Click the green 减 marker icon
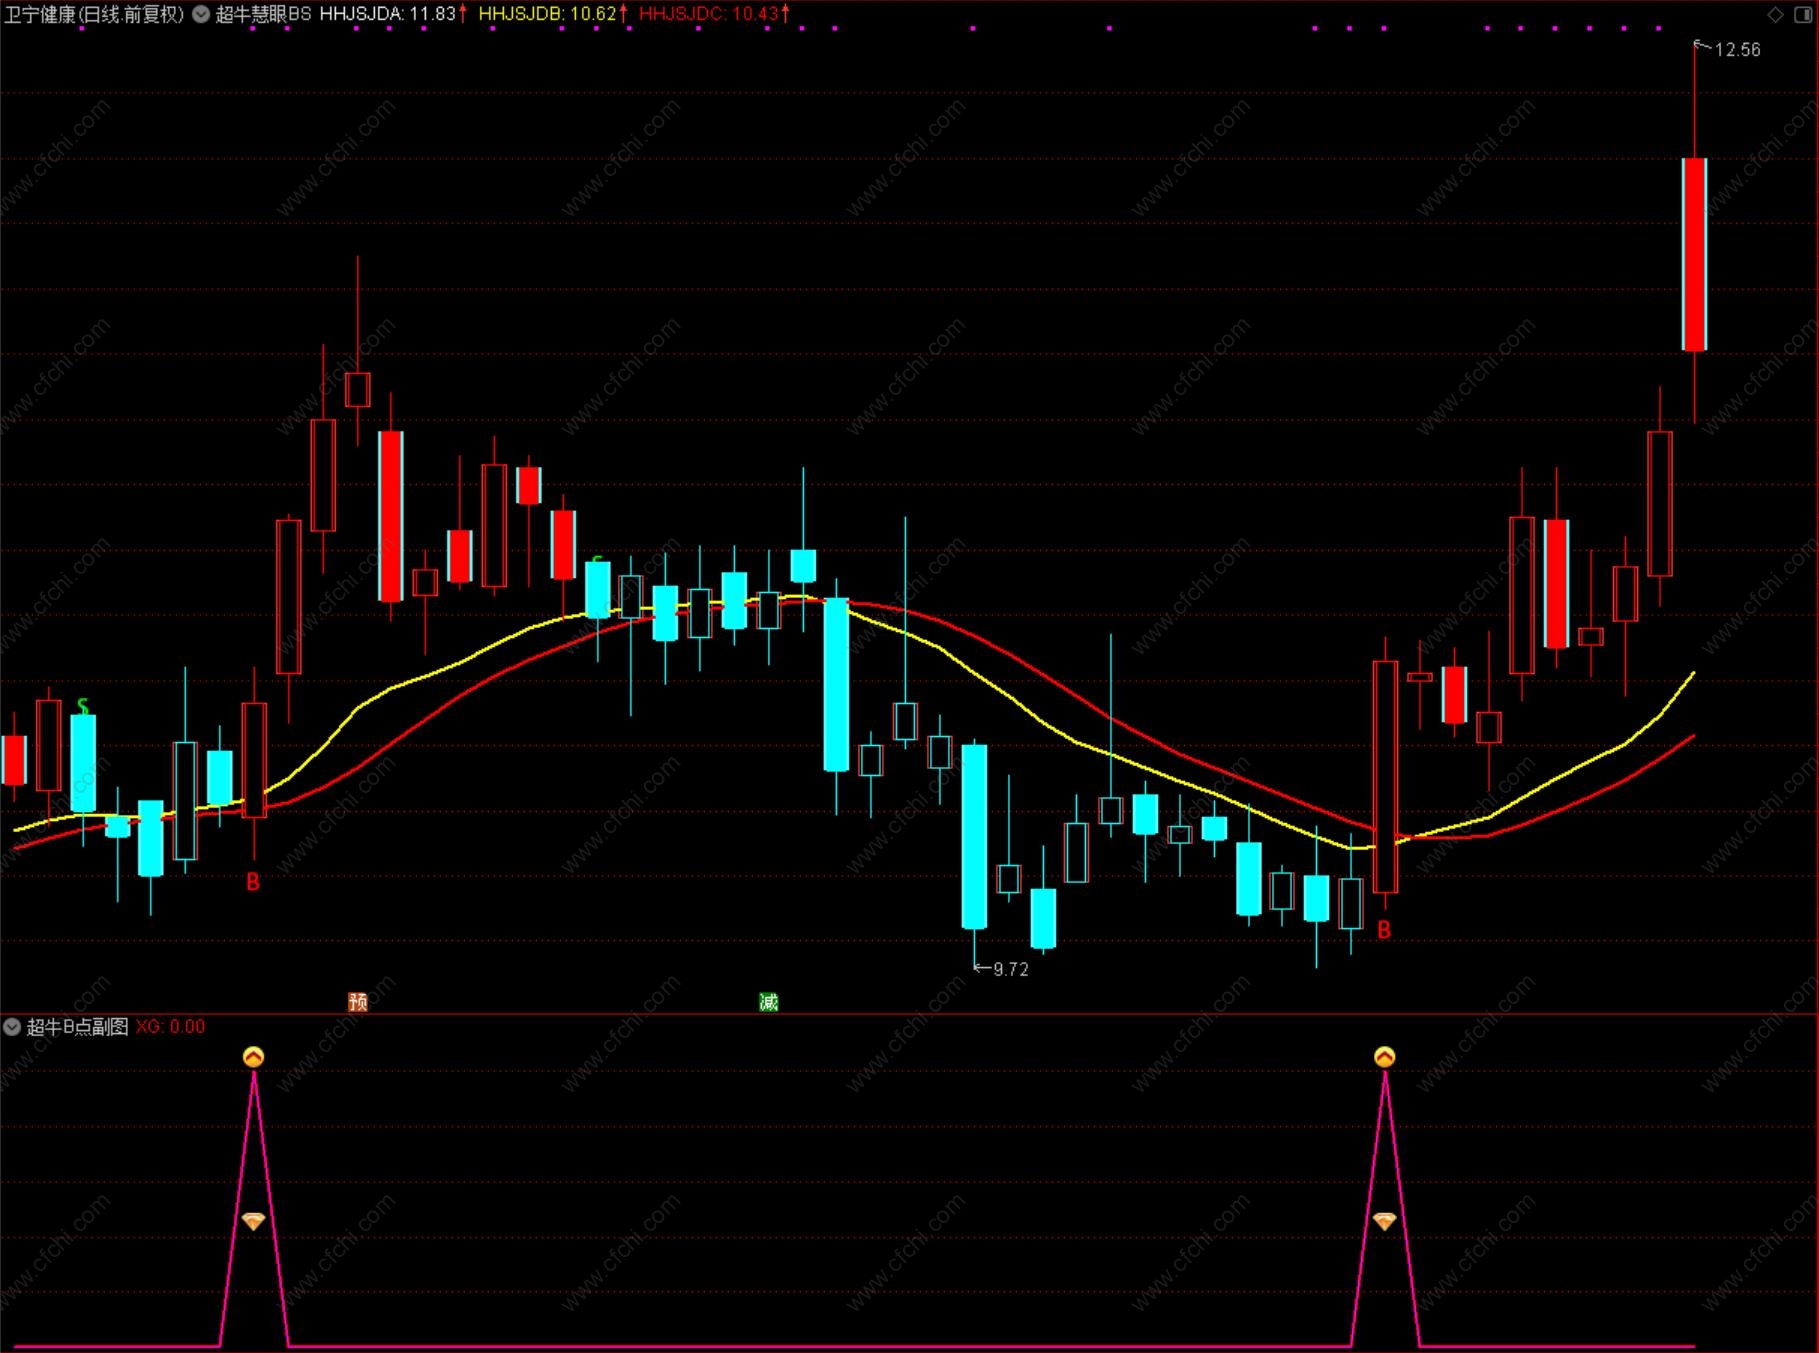This screenshot has width=1819, height=1353. 768,1002
